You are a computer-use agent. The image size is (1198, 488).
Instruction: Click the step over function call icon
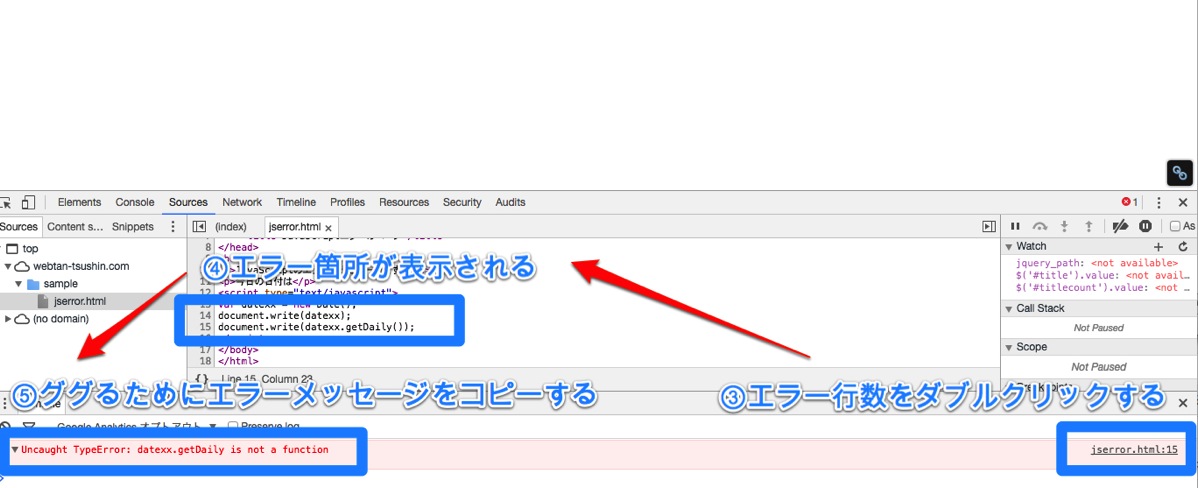click(1040, 226)
